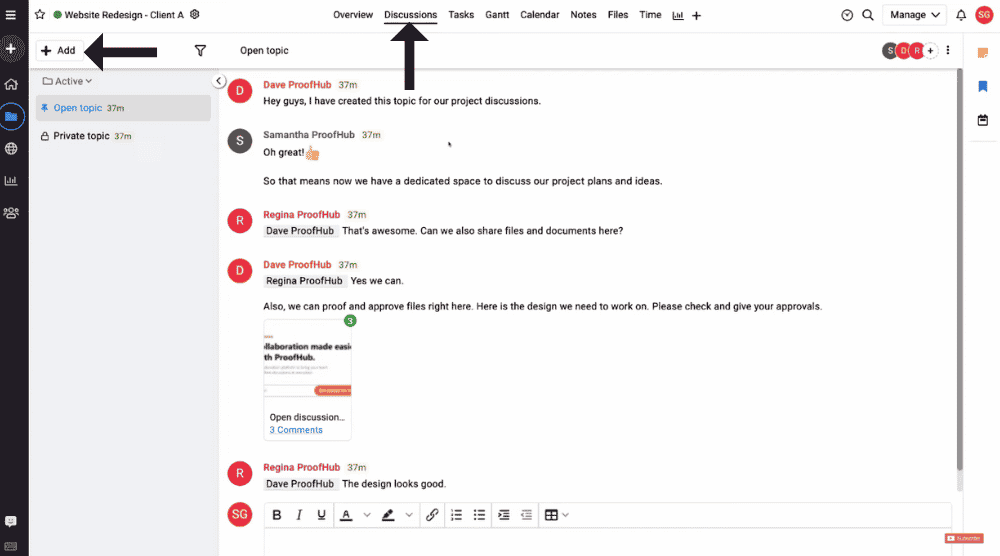Open Reports chart icon in sidebar
Image resolution: width=1000 pixels, height=556 pixels.
pyautogui.click(x=11, y=180)
